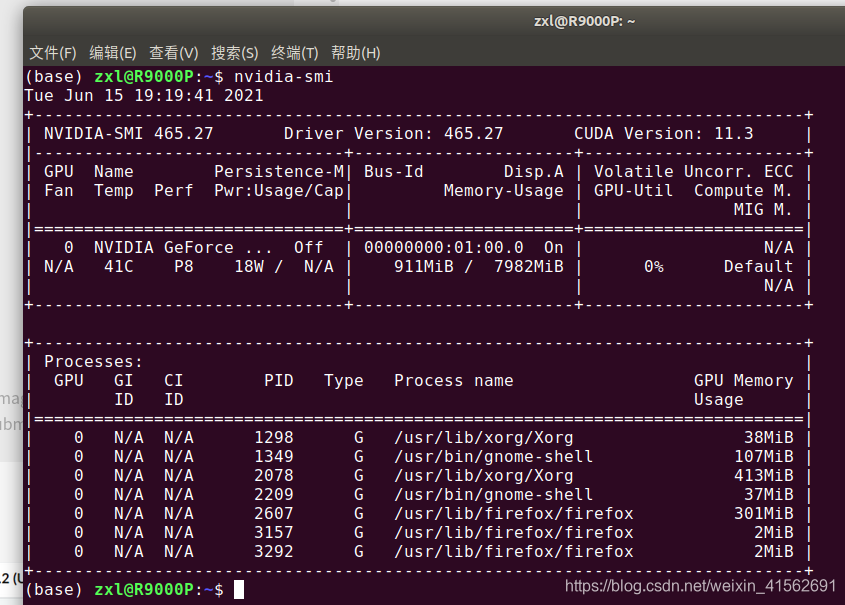Click PID 2078 in process table

pyautogui.click(x=274, y=476)
